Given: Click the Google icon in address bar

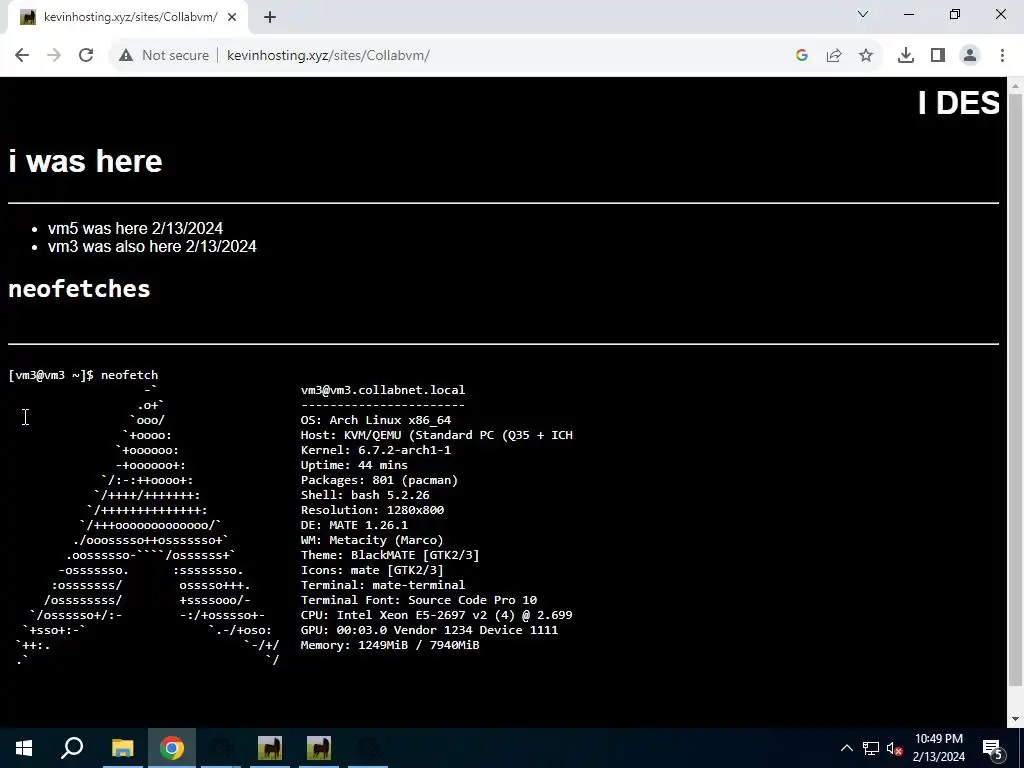Looking at the screenshot, I should click(x=802, y=56).
